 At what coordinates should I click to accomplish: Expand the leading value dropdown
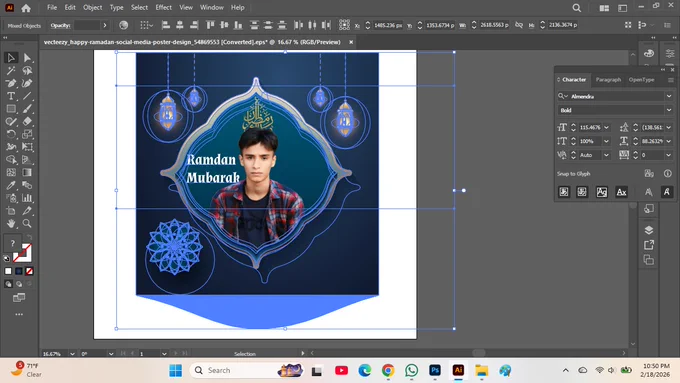pos(669,128)
